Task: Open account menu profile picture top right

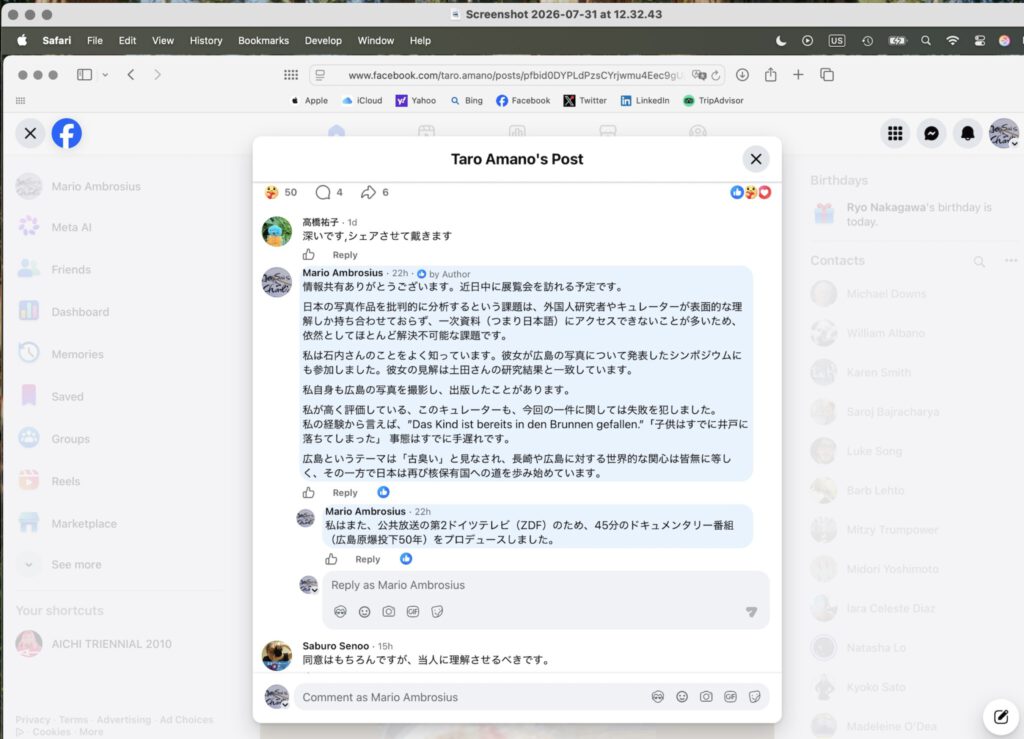Action: click(1003, 133)
